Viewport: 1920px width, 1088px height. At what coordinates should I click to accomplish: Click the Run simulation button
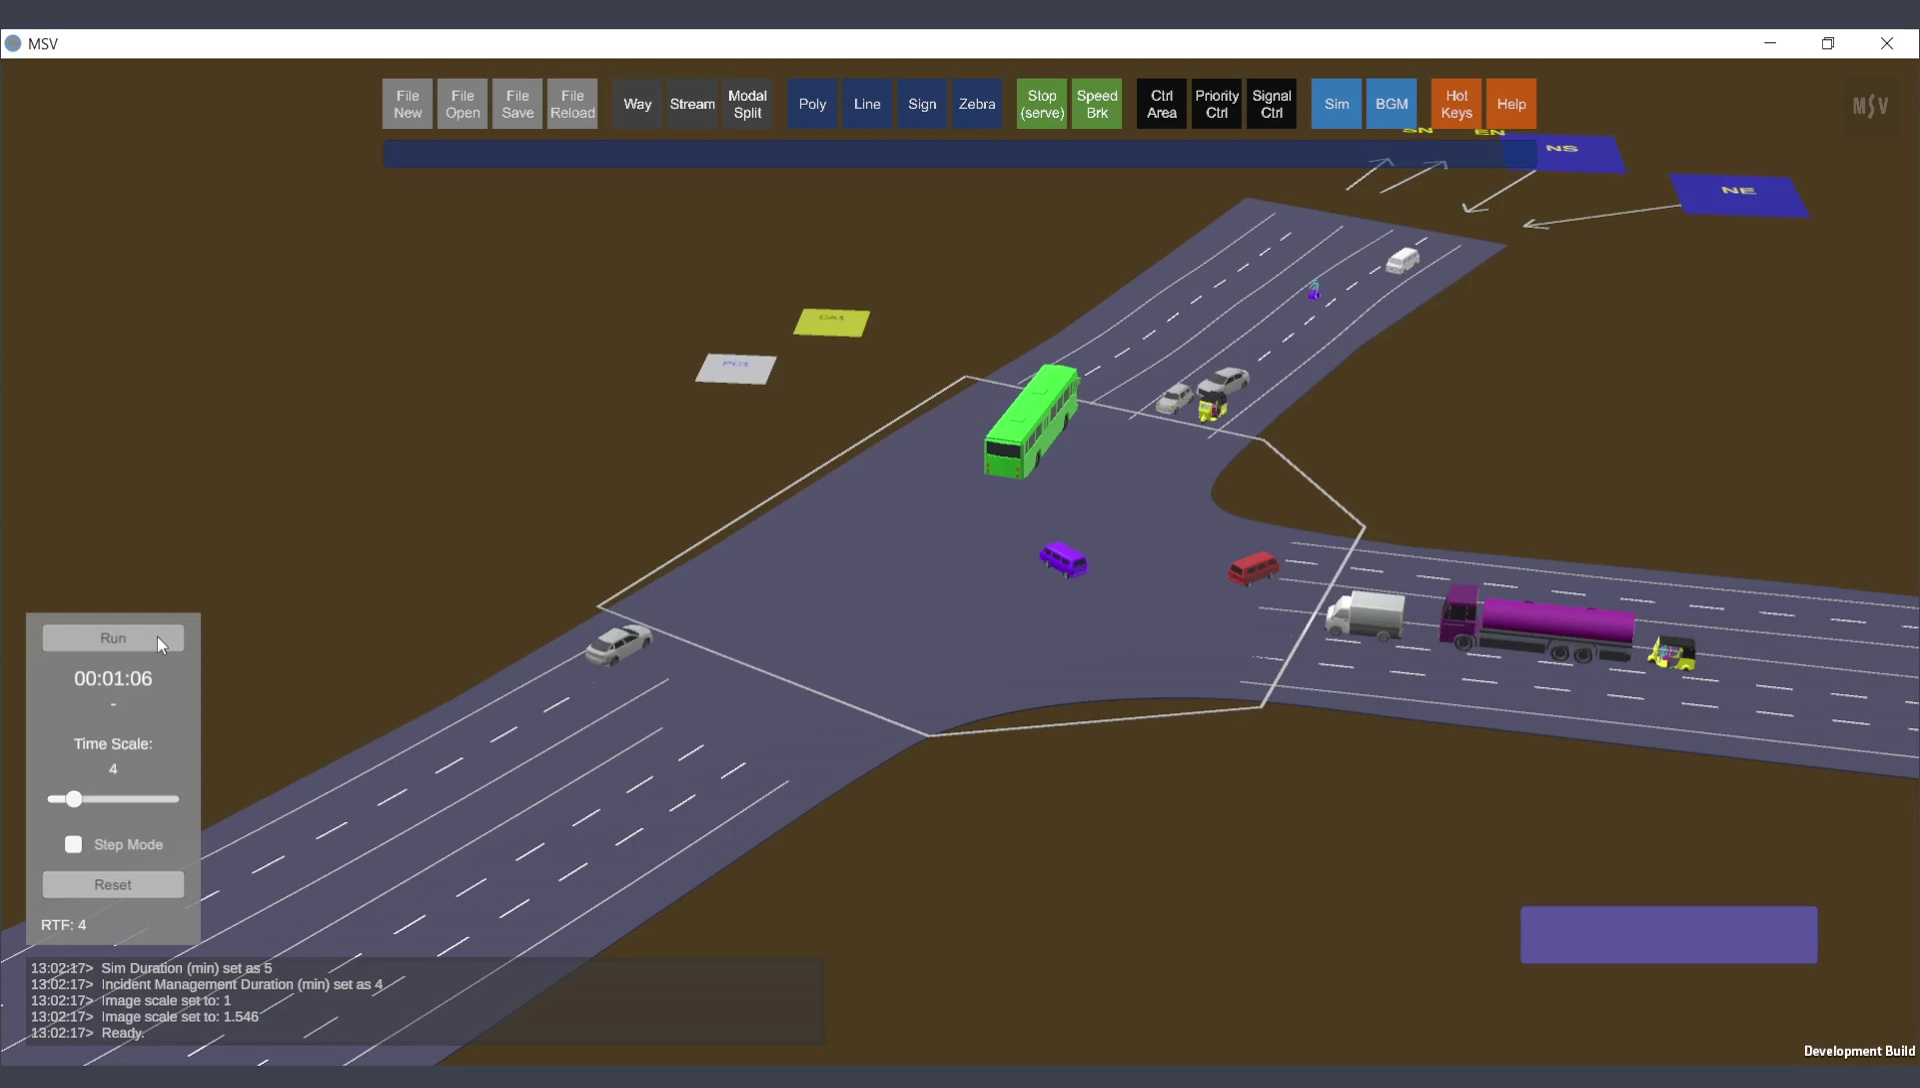[113, 638]
